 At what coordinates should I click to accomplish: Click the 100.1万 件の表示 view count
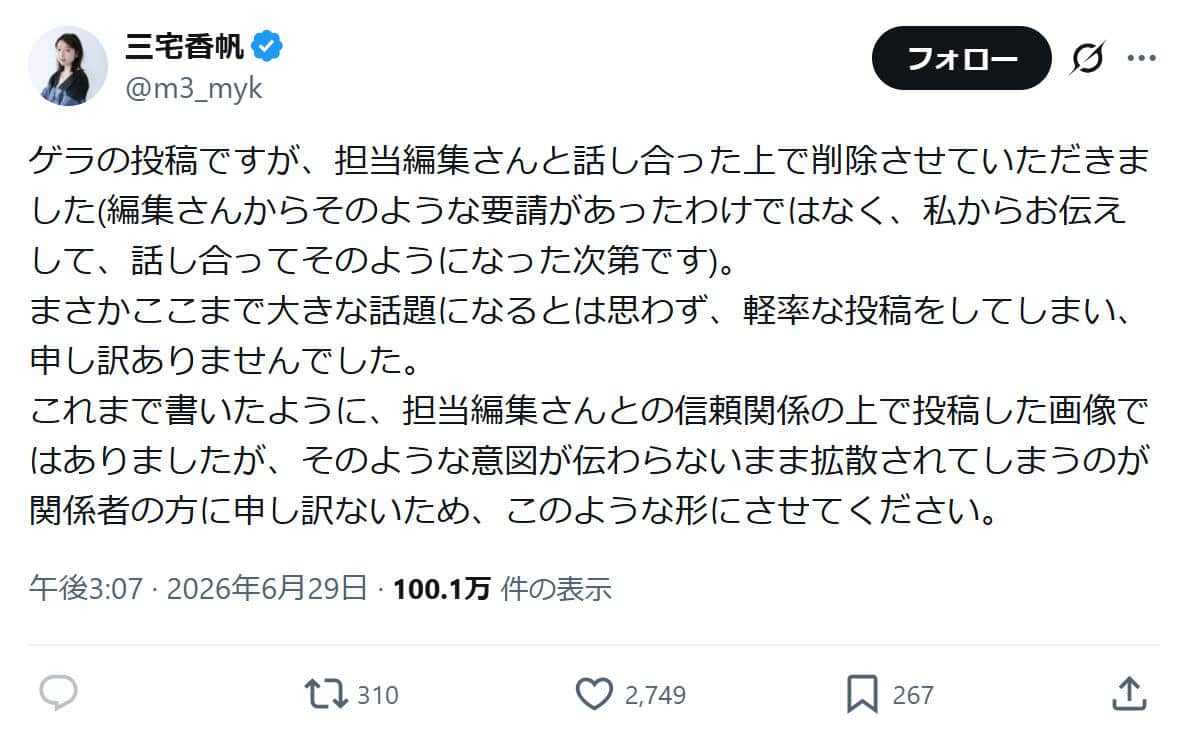click(x=502, y=588)
